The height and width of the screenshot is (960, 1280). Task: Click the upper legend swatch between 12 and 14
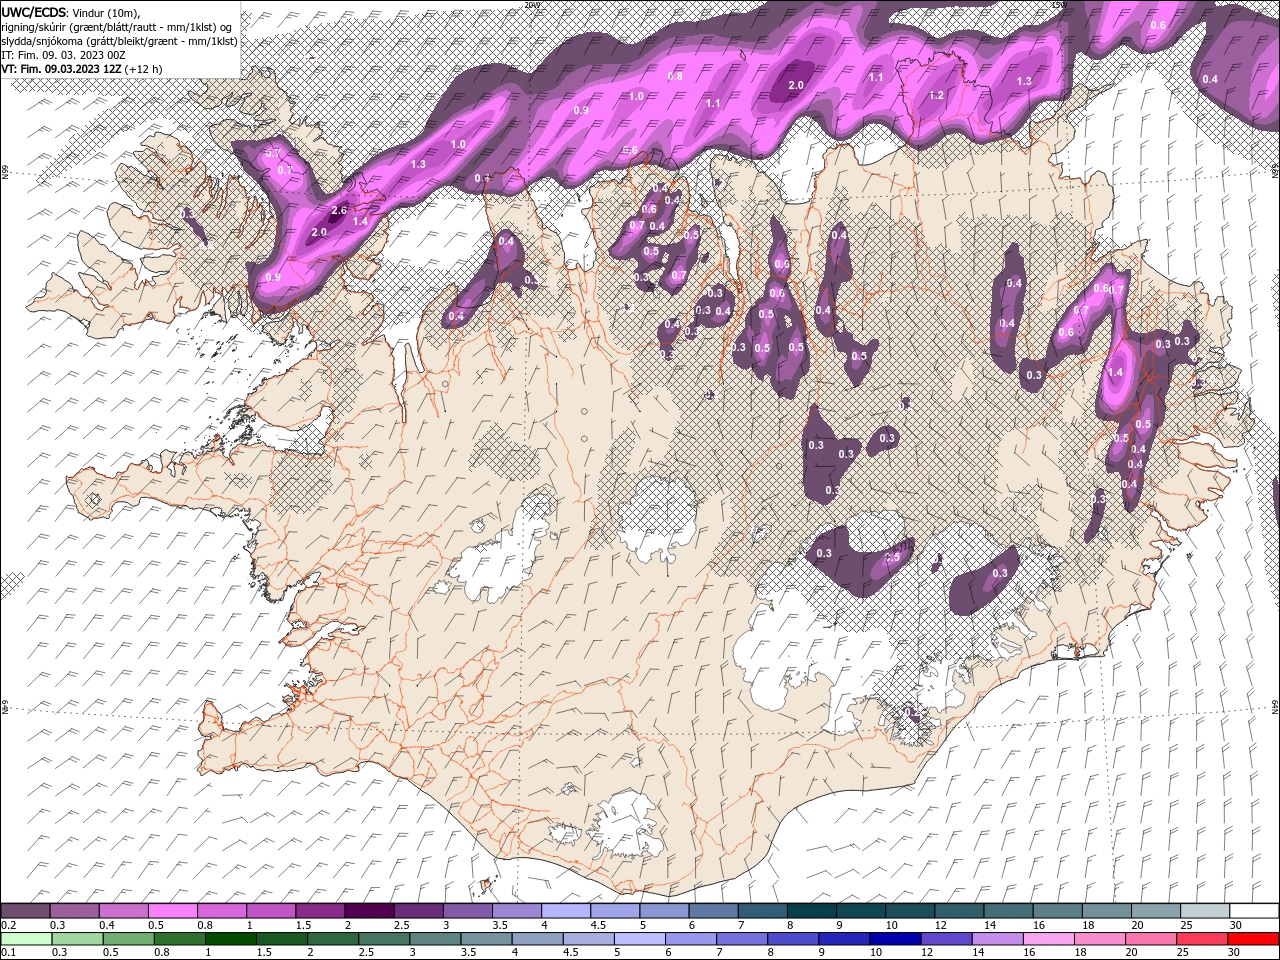pyautogui.click(x=958, y=911)
